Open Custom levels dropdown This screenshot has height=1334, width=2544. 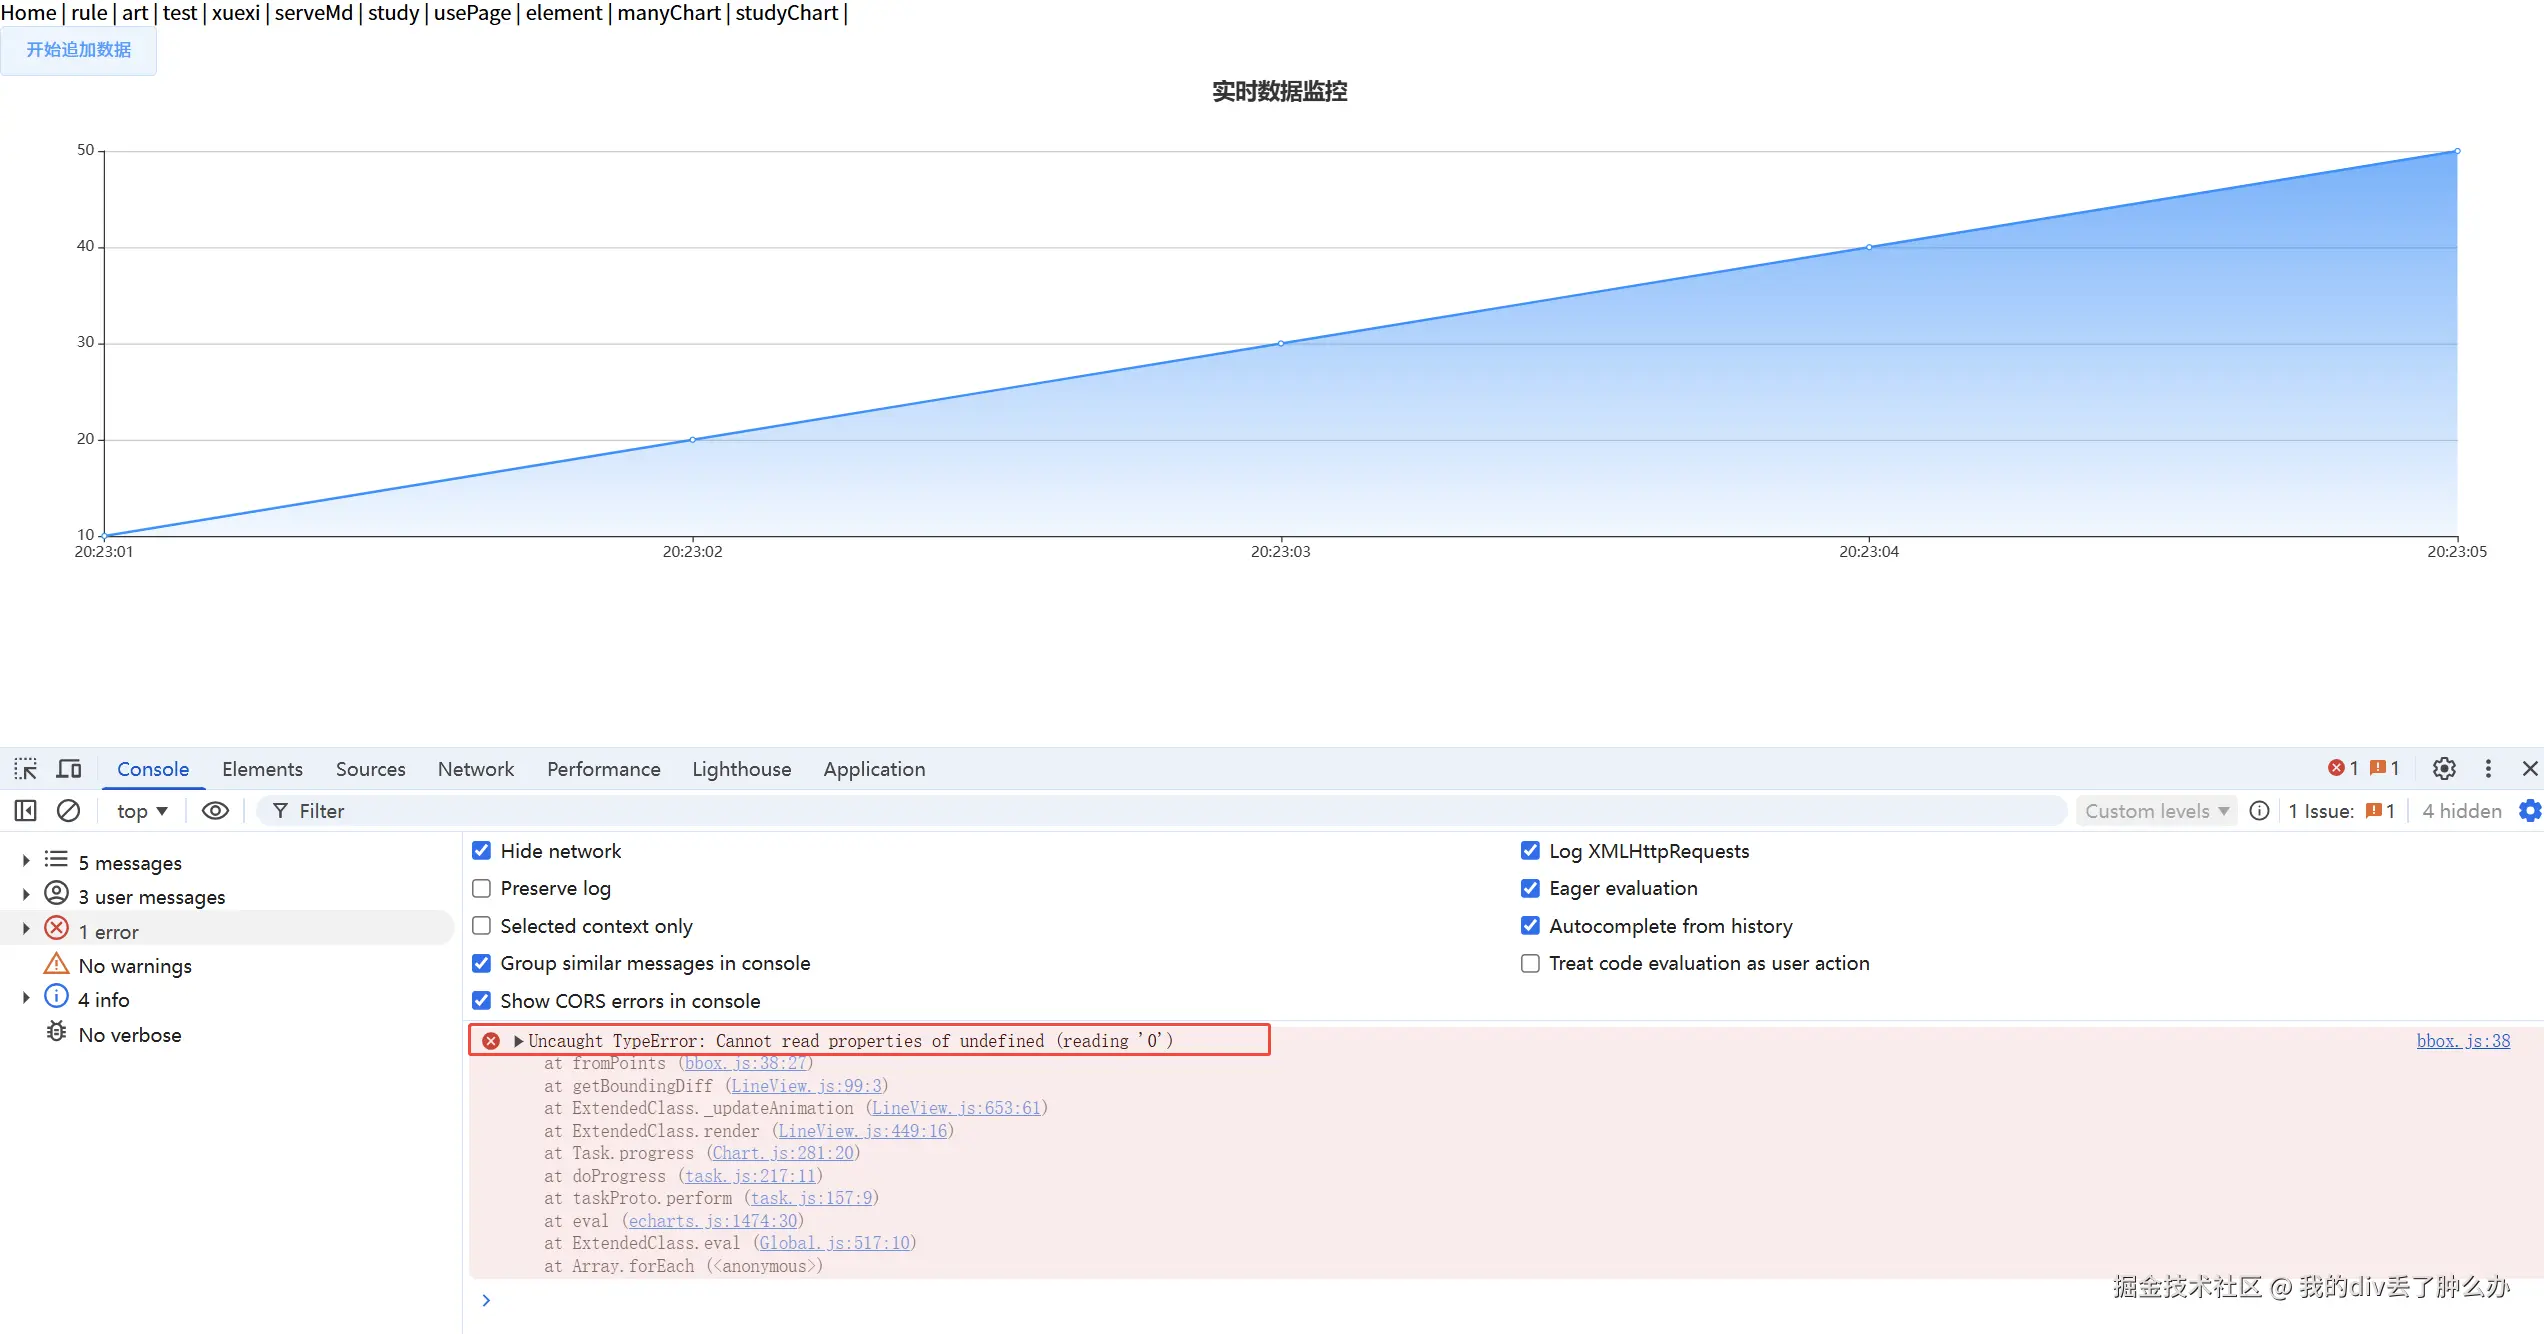[x=2156, y=811]
